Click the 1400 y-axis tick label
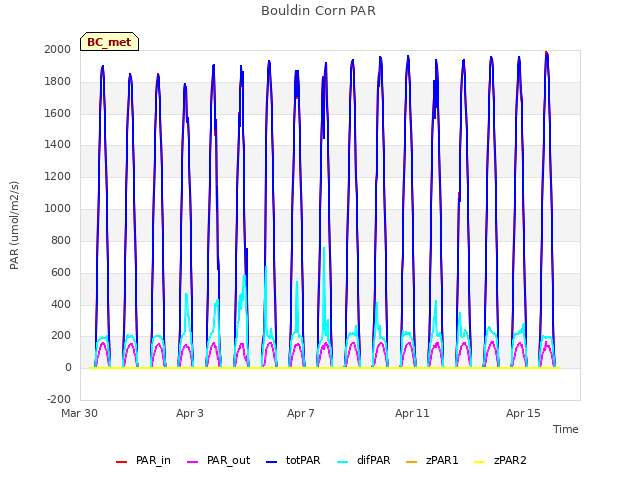Image resolution: width=640 pixels, height=480 pixels. (58, 144)
